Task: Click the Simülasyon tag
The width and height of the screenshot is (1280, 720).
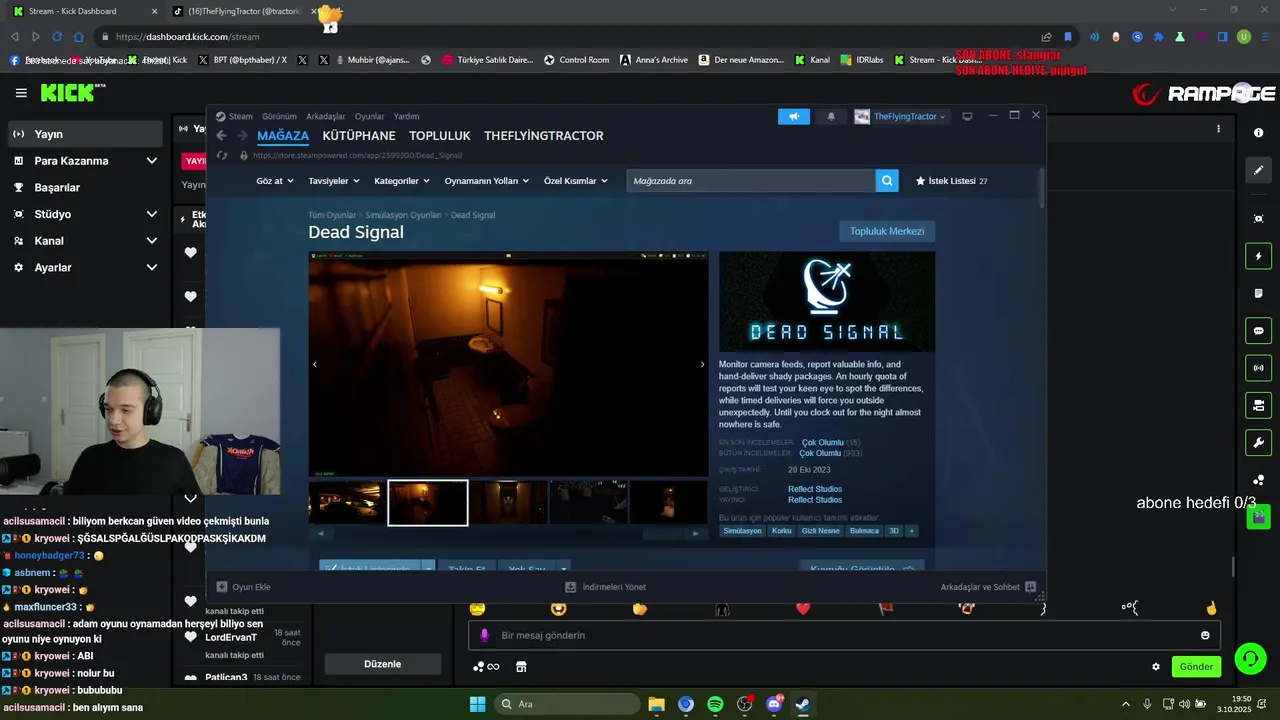Action: 743,531
